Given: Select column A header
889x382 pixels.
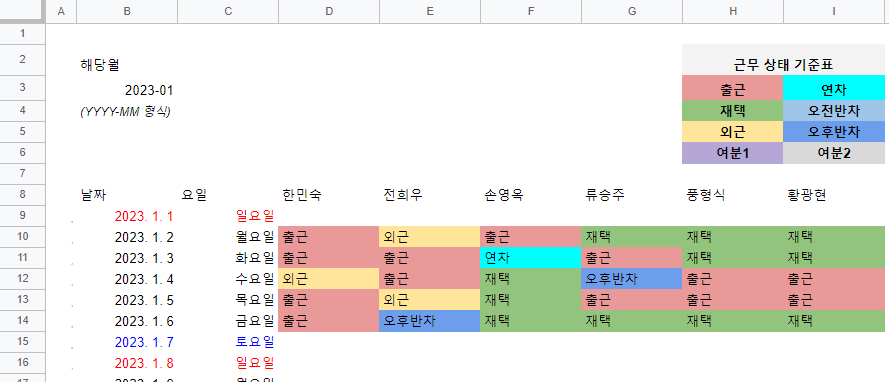Looking at the screenshot, I should 61,11.
